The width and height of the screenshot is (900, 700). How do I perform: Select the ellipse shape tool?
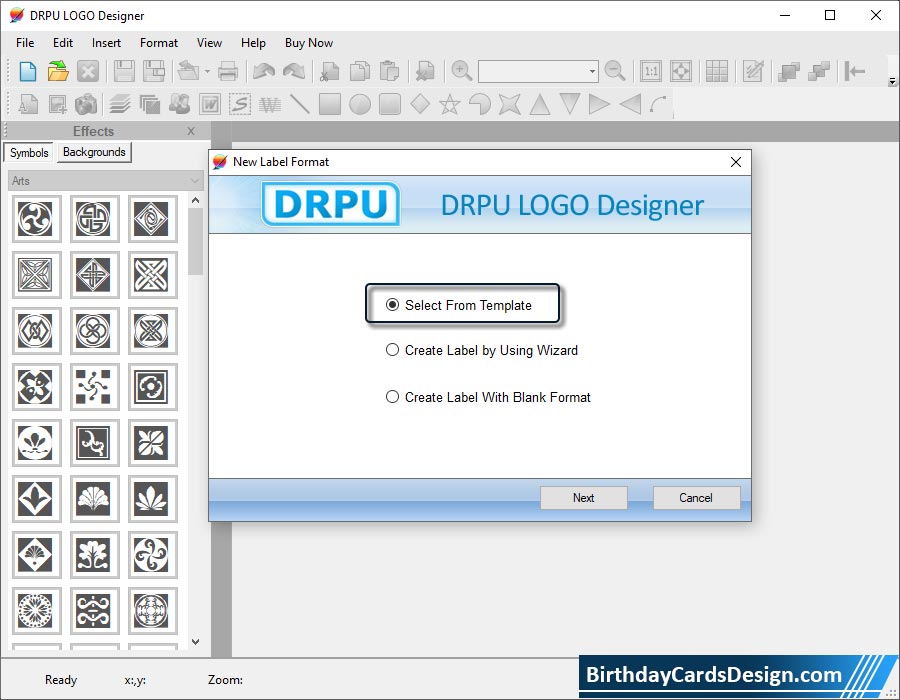(360, 104)
